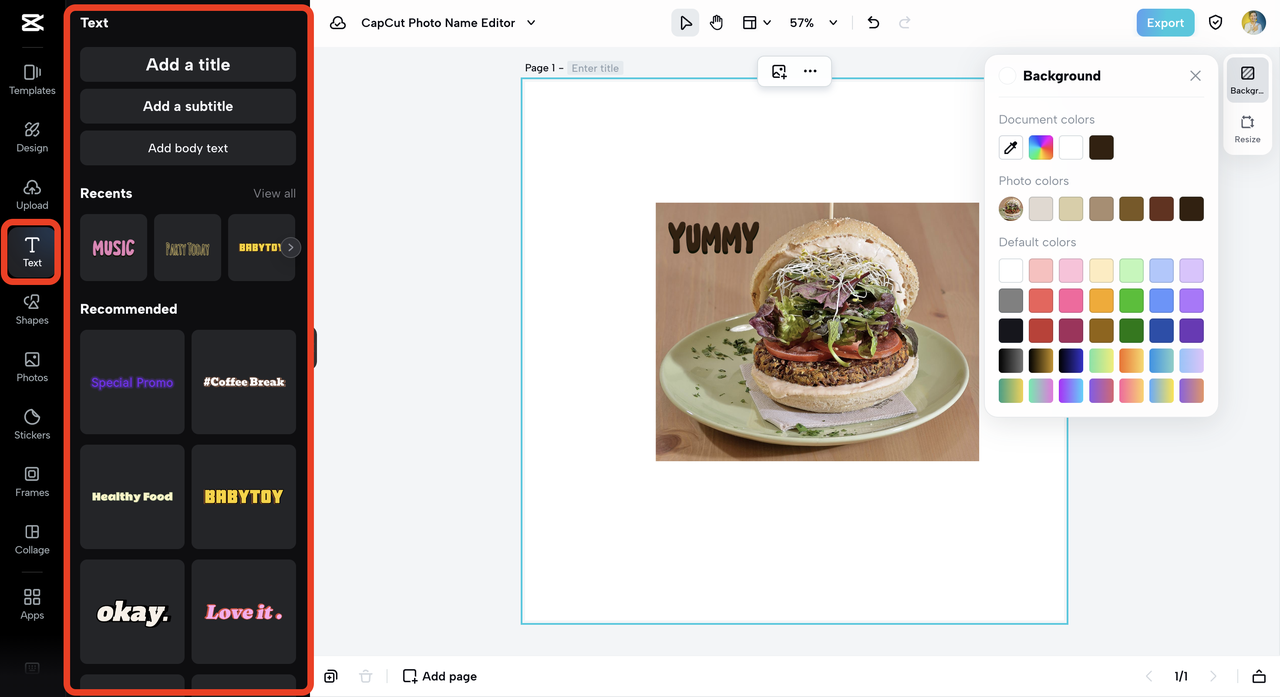Select the Party Today recent text style
This screenshot has width=1280, height=697.
(x=187, y=247)
